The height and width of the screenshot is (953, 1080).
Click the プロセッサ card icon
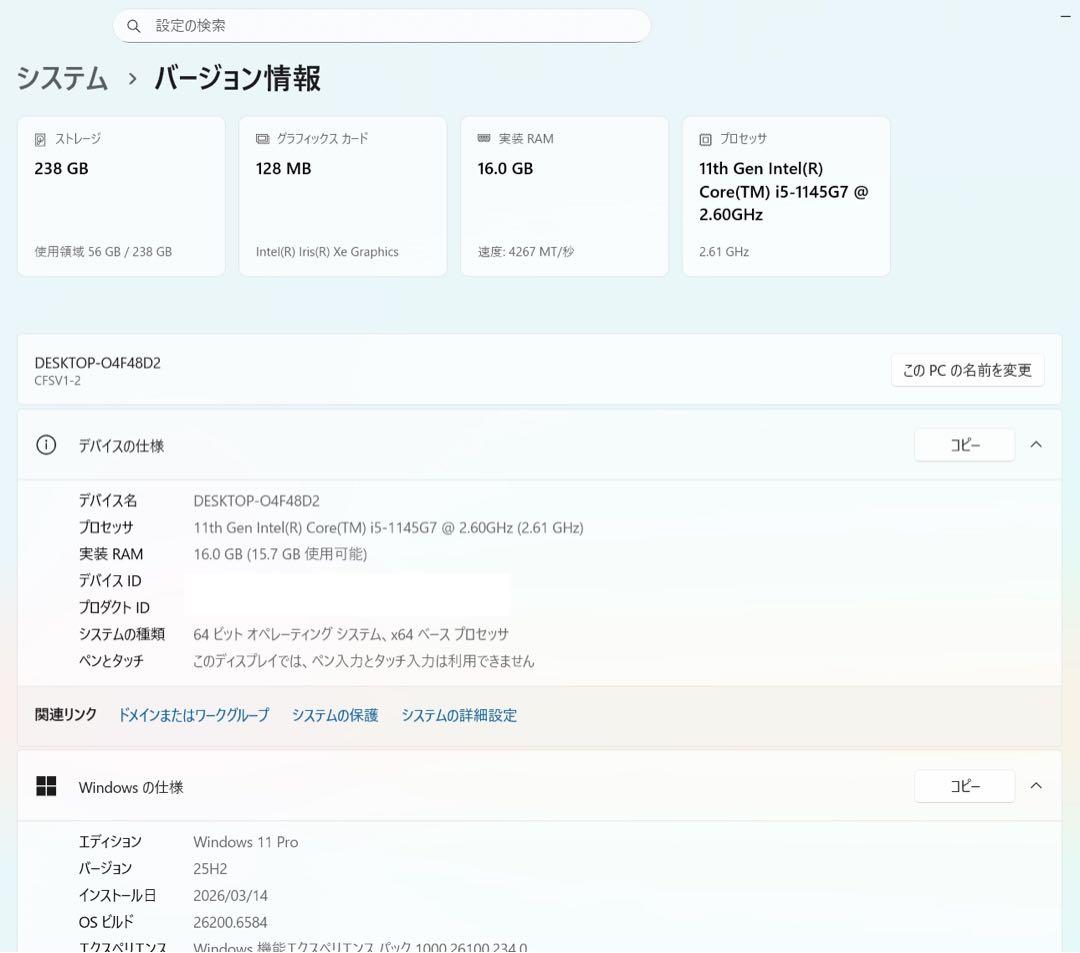point(705,140)
